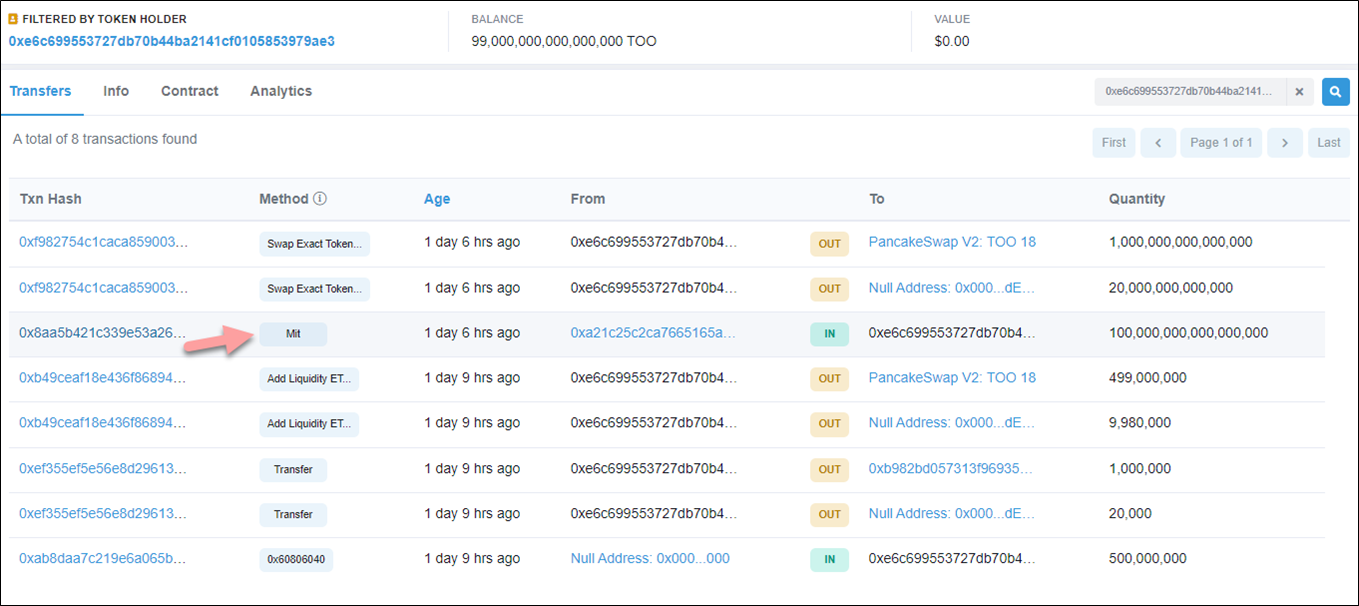Open Null Address link in the 20,000 row
This screenshot has height=606, width=1359.
[952, 514]
